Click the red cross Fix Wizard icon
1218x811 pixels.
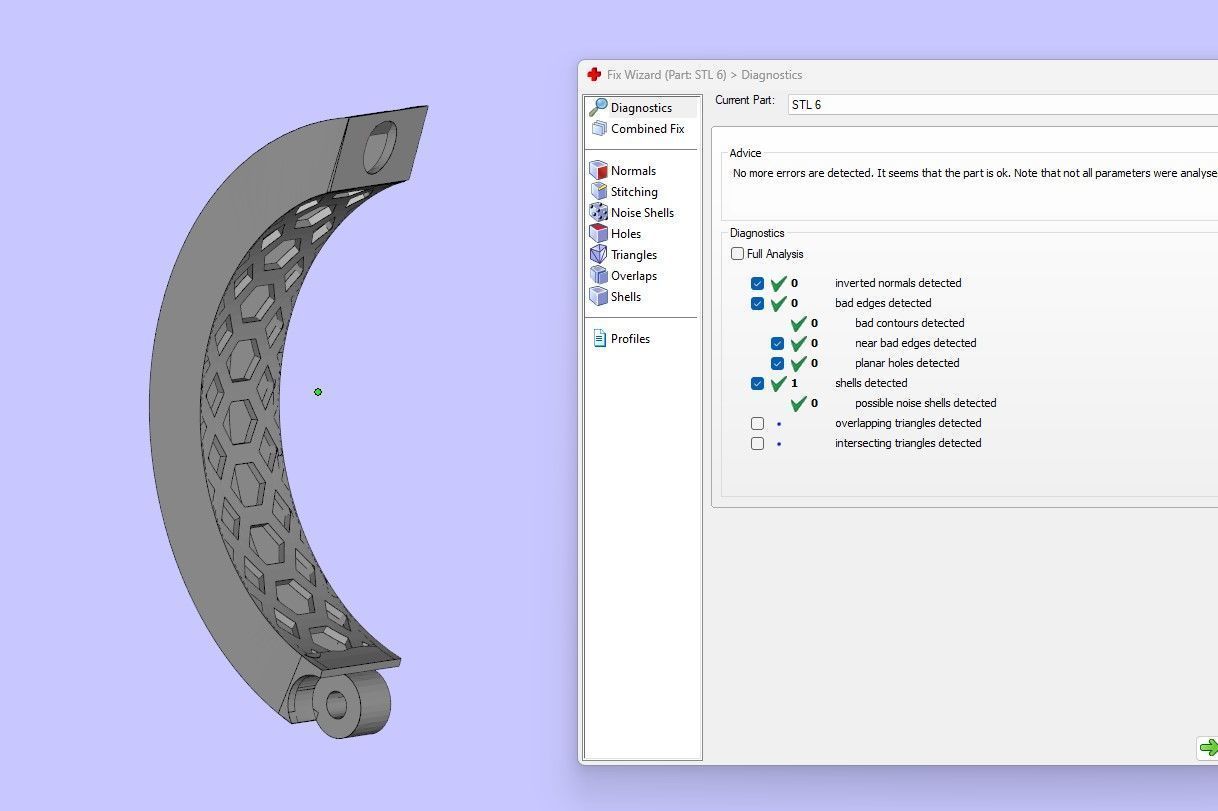pyautogui.click(x=594, y=74)
